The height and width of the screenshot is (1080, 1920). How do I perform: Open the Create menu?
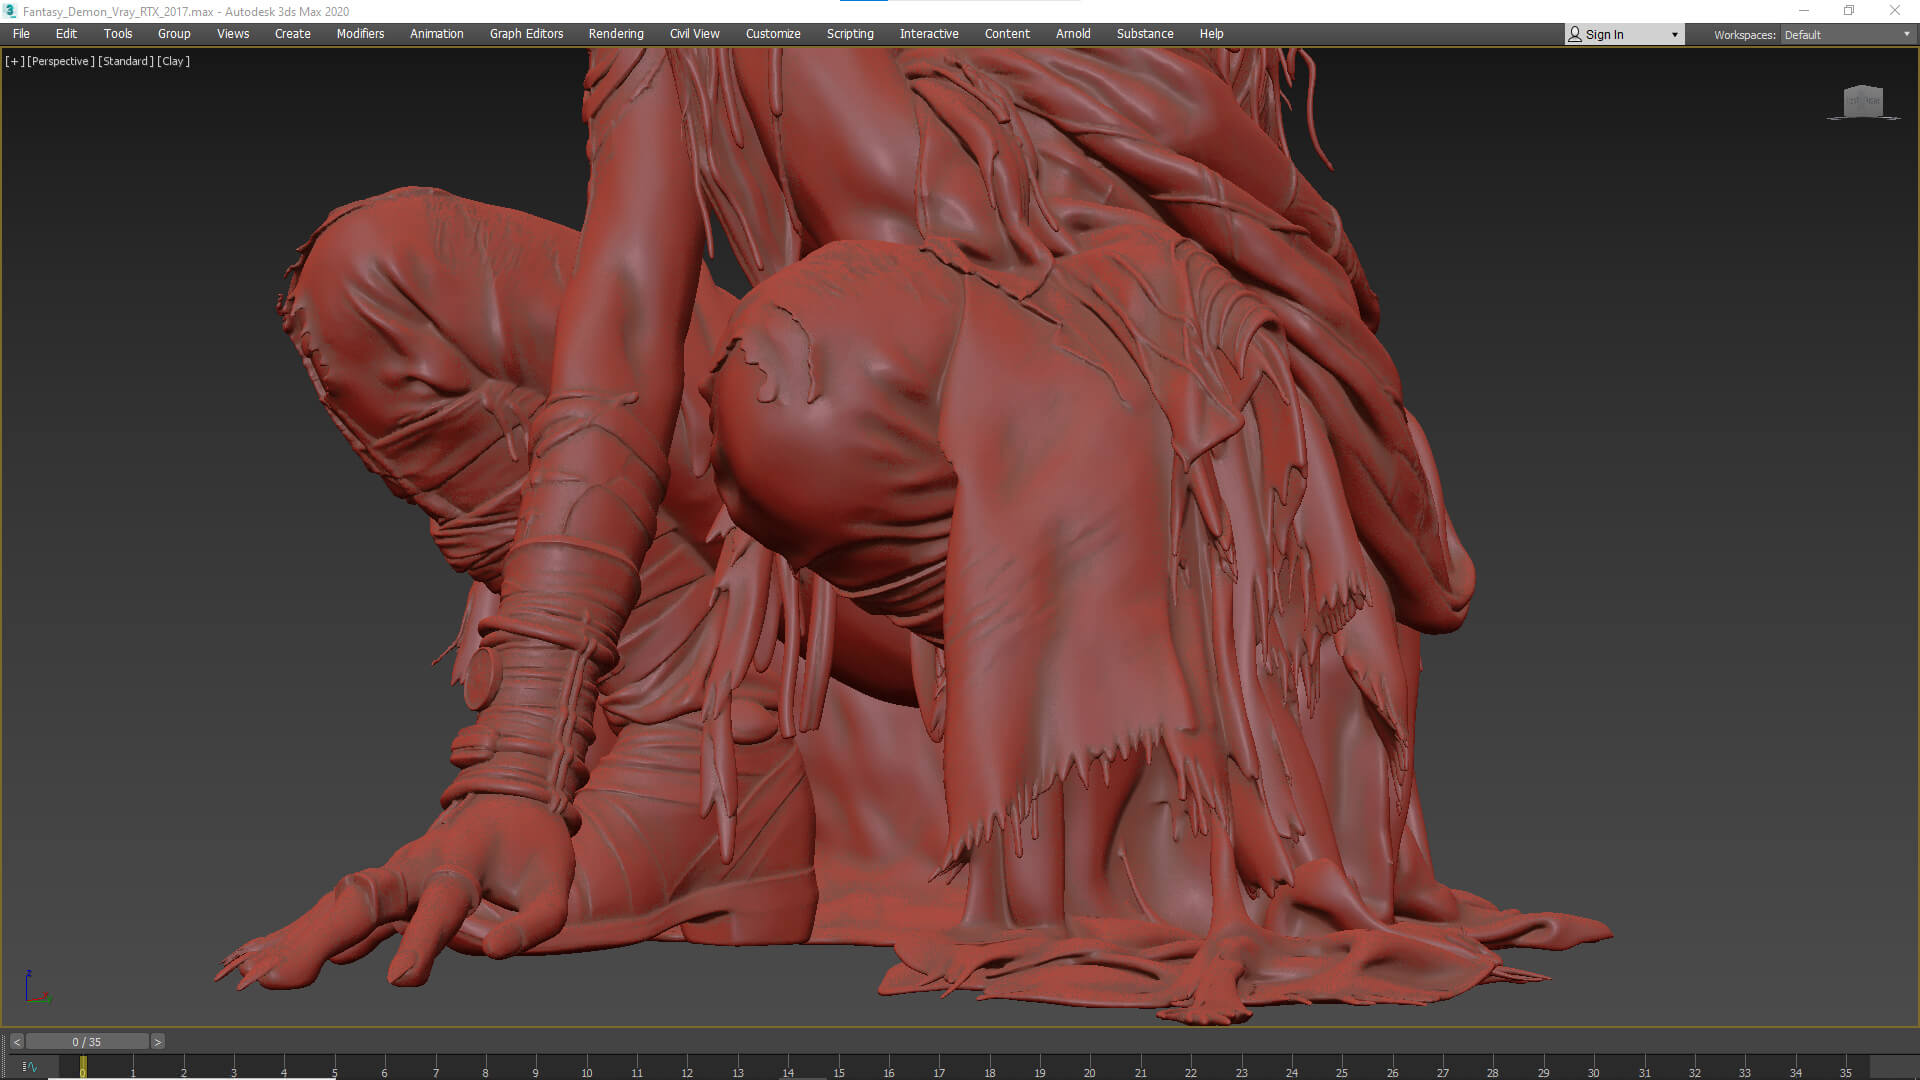tap(293, 33)
